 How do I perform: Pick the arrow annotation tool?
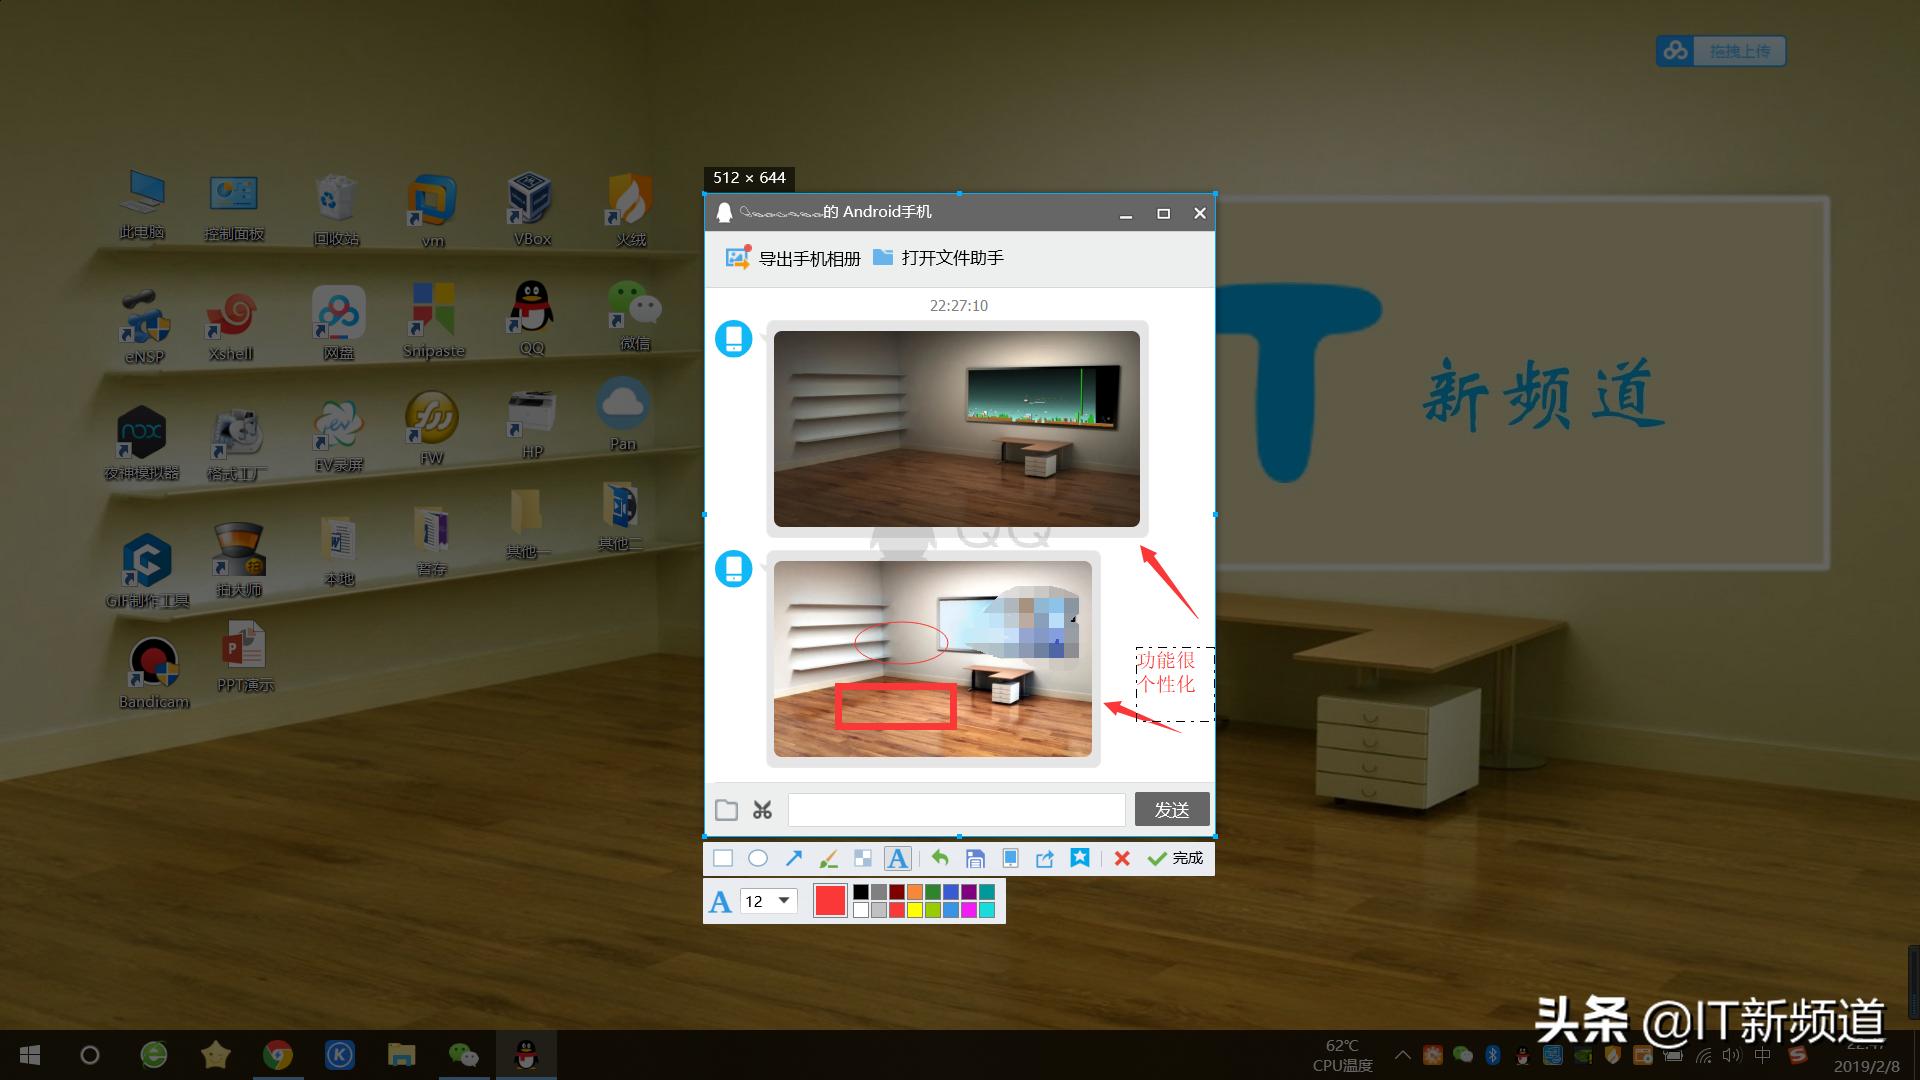[x=793, y=858]
